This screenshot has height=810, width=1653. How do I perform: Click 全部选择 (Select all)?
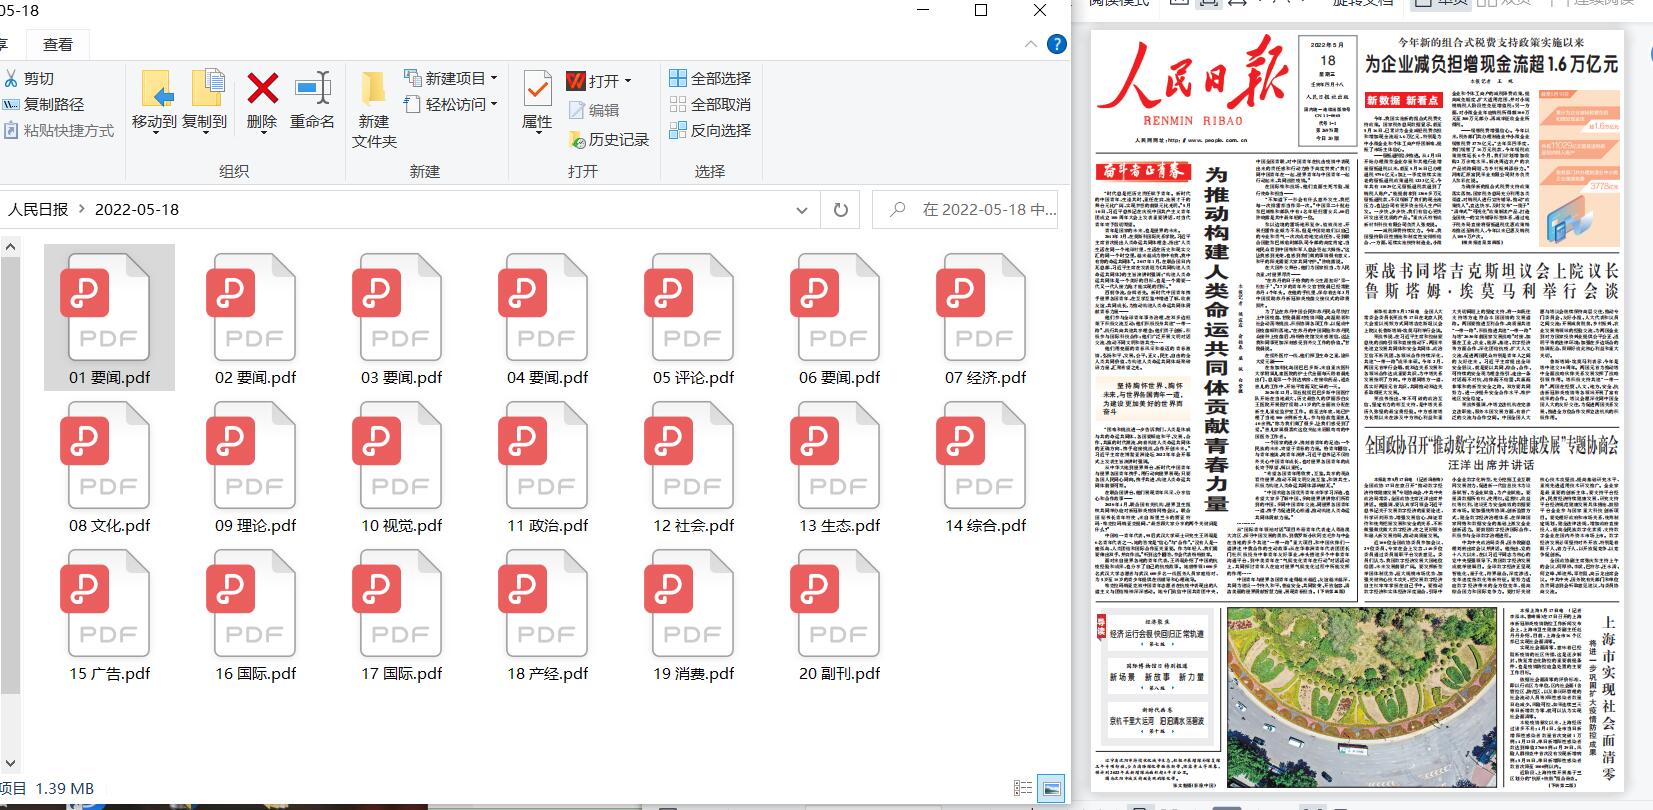coord(710,78)
